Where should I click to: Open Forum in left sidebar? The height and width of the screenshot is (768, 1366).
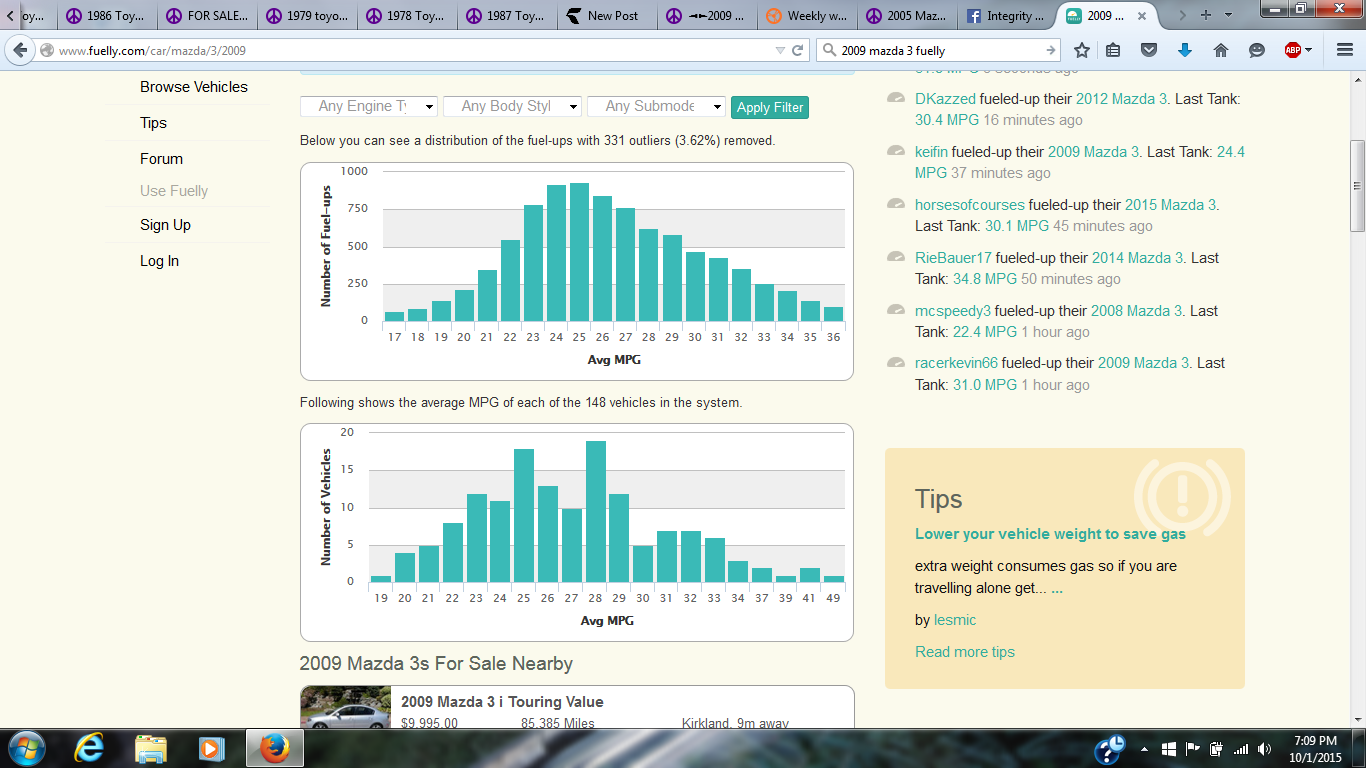161,159
